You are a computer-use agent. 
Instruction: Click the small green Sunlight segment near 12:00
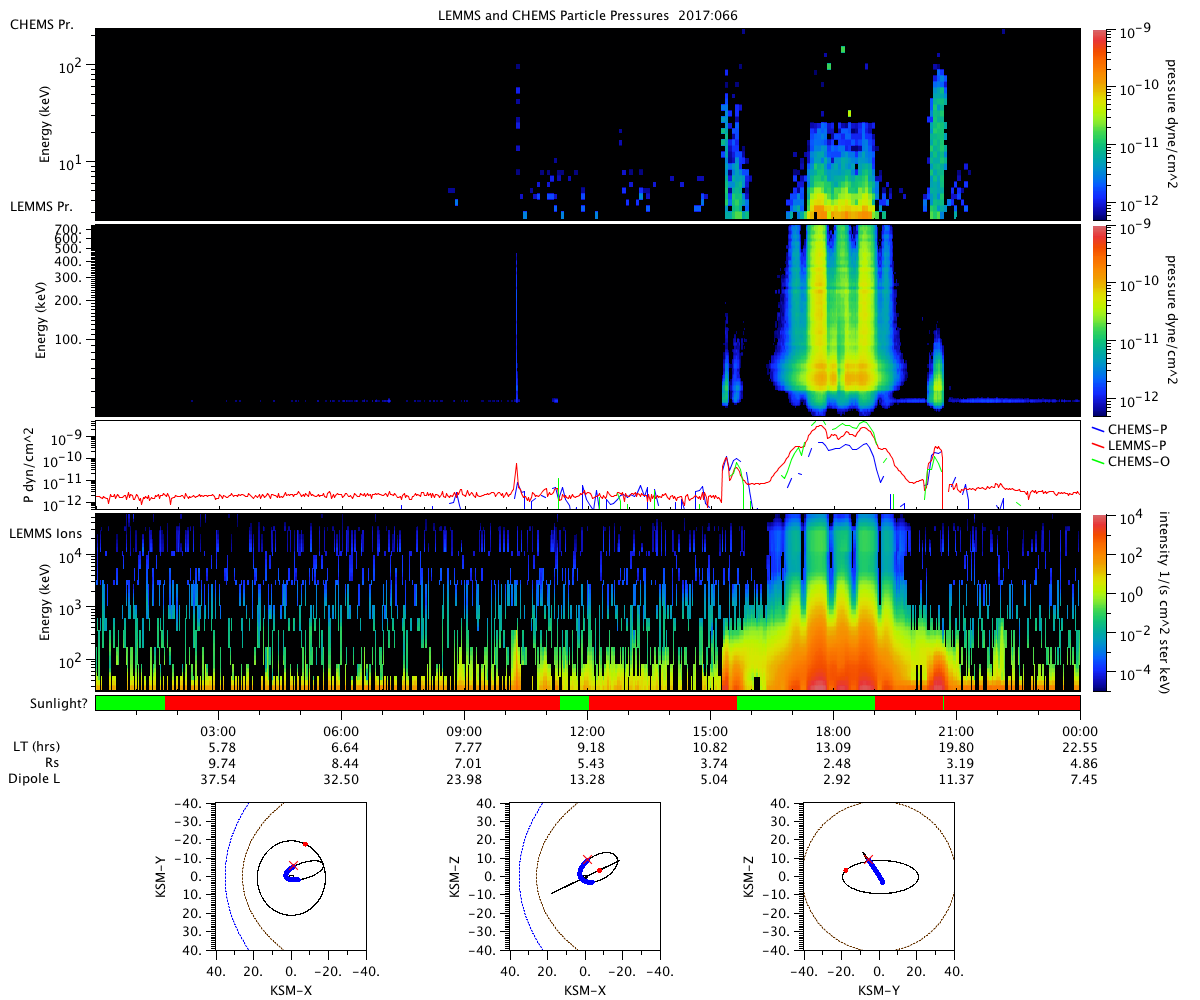(574, 703)
